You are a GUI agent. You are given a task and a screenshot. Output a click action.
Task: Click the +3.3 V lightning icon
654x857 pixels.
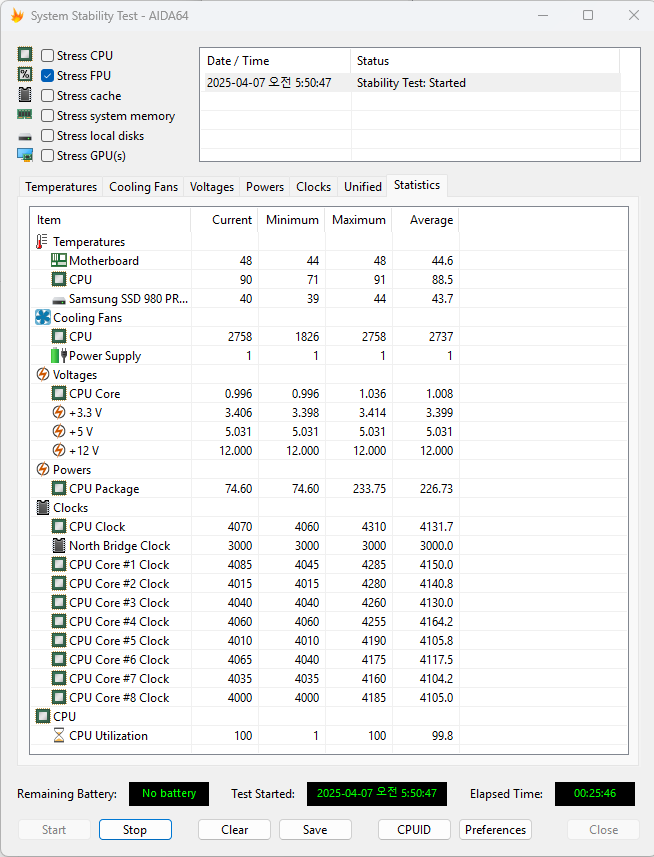coord(59,413)
